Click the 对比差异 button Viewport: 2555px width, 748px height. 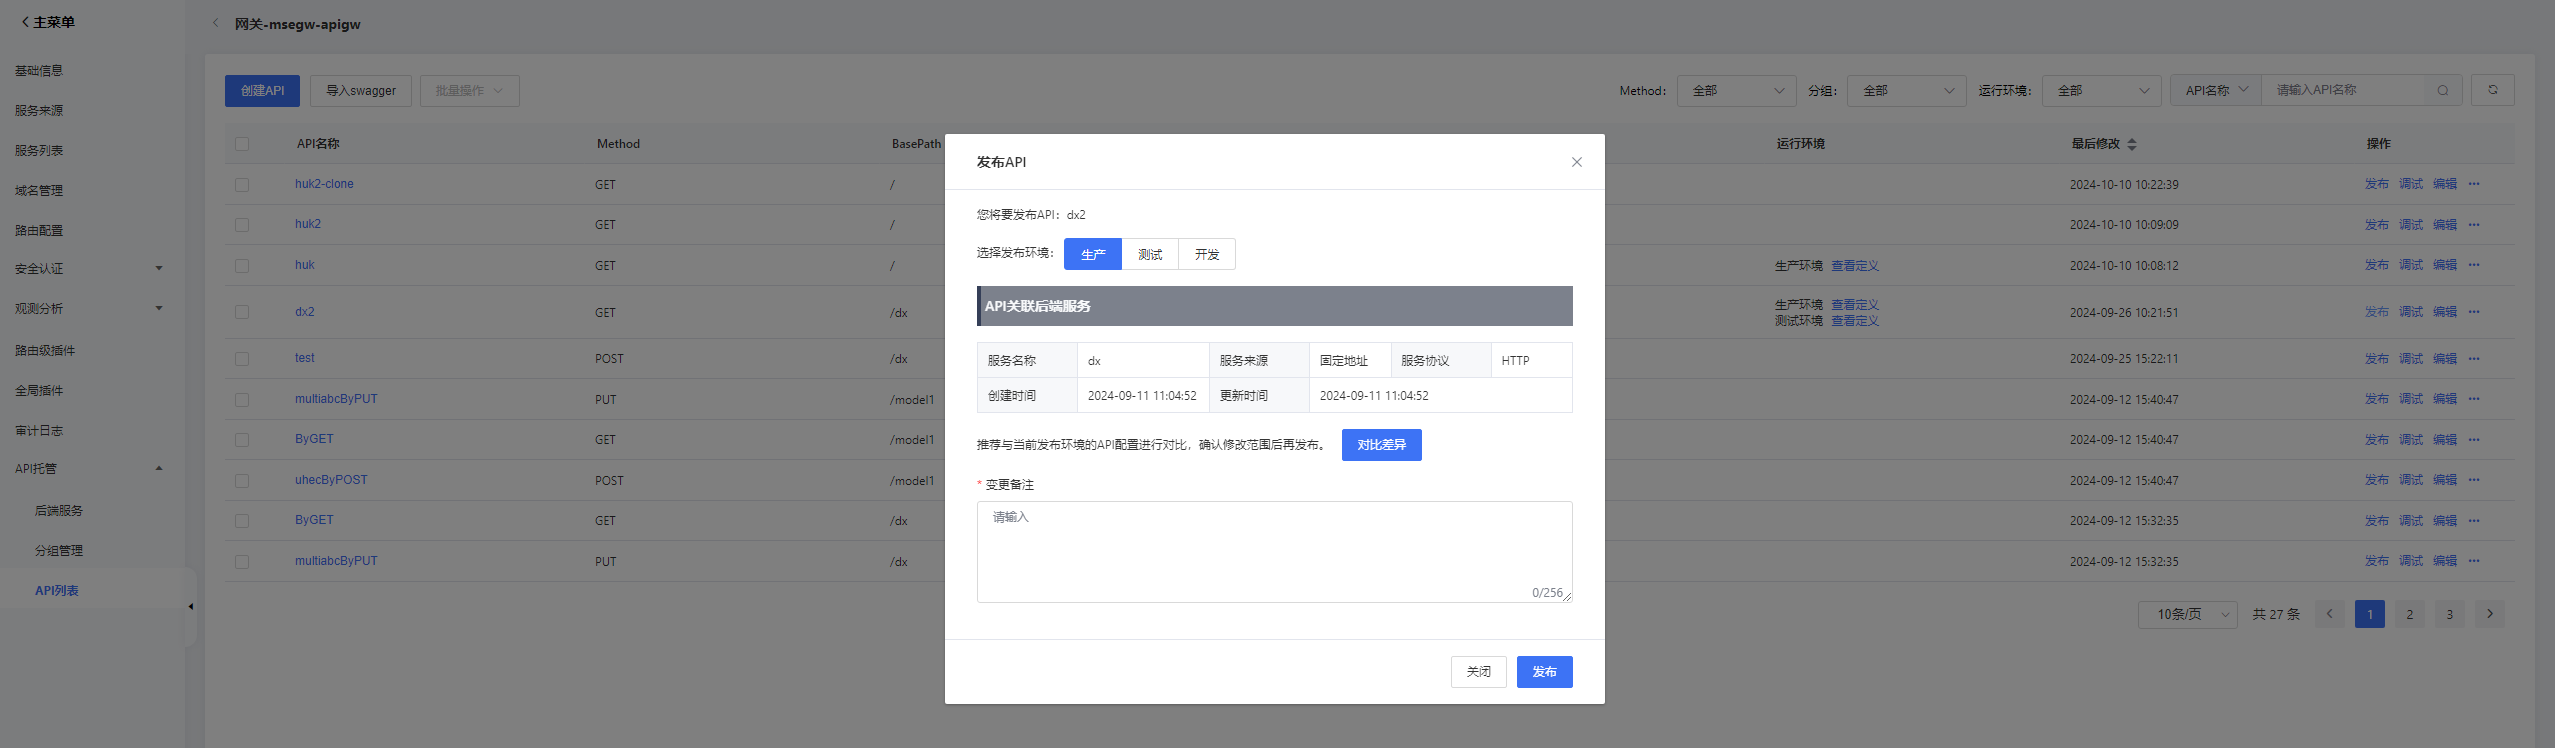tap(1381, 445)
